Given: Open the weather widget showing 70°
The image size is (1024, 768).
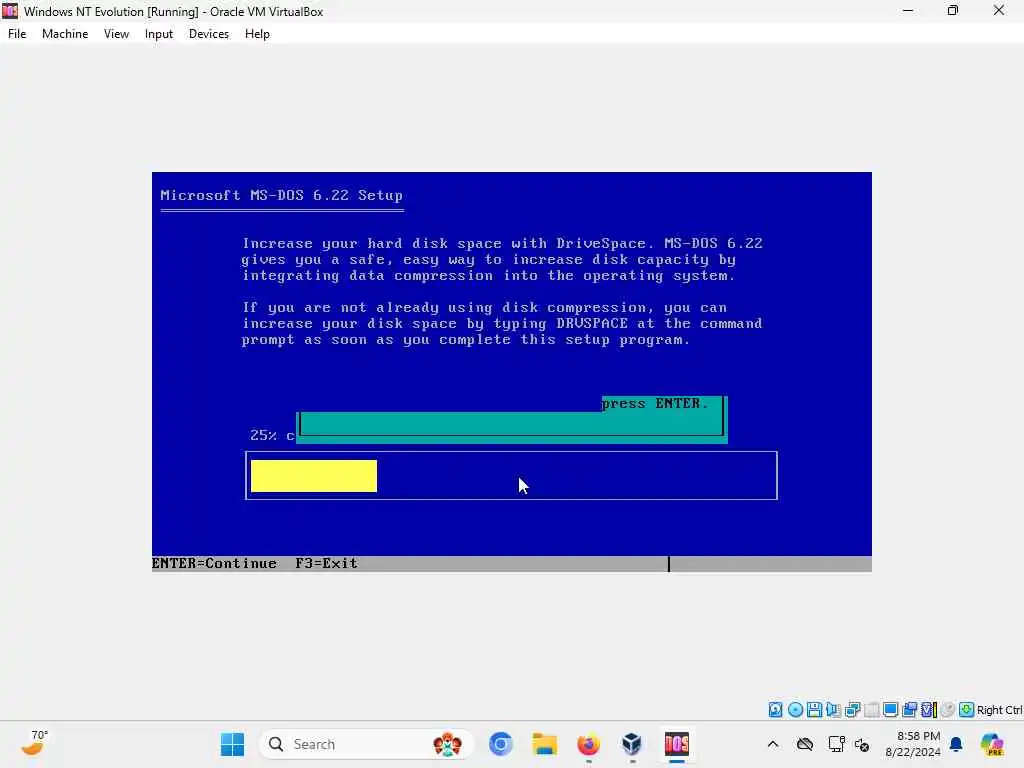Looking at the screenshot, I should pyautogui.click(x=34, y=744).
